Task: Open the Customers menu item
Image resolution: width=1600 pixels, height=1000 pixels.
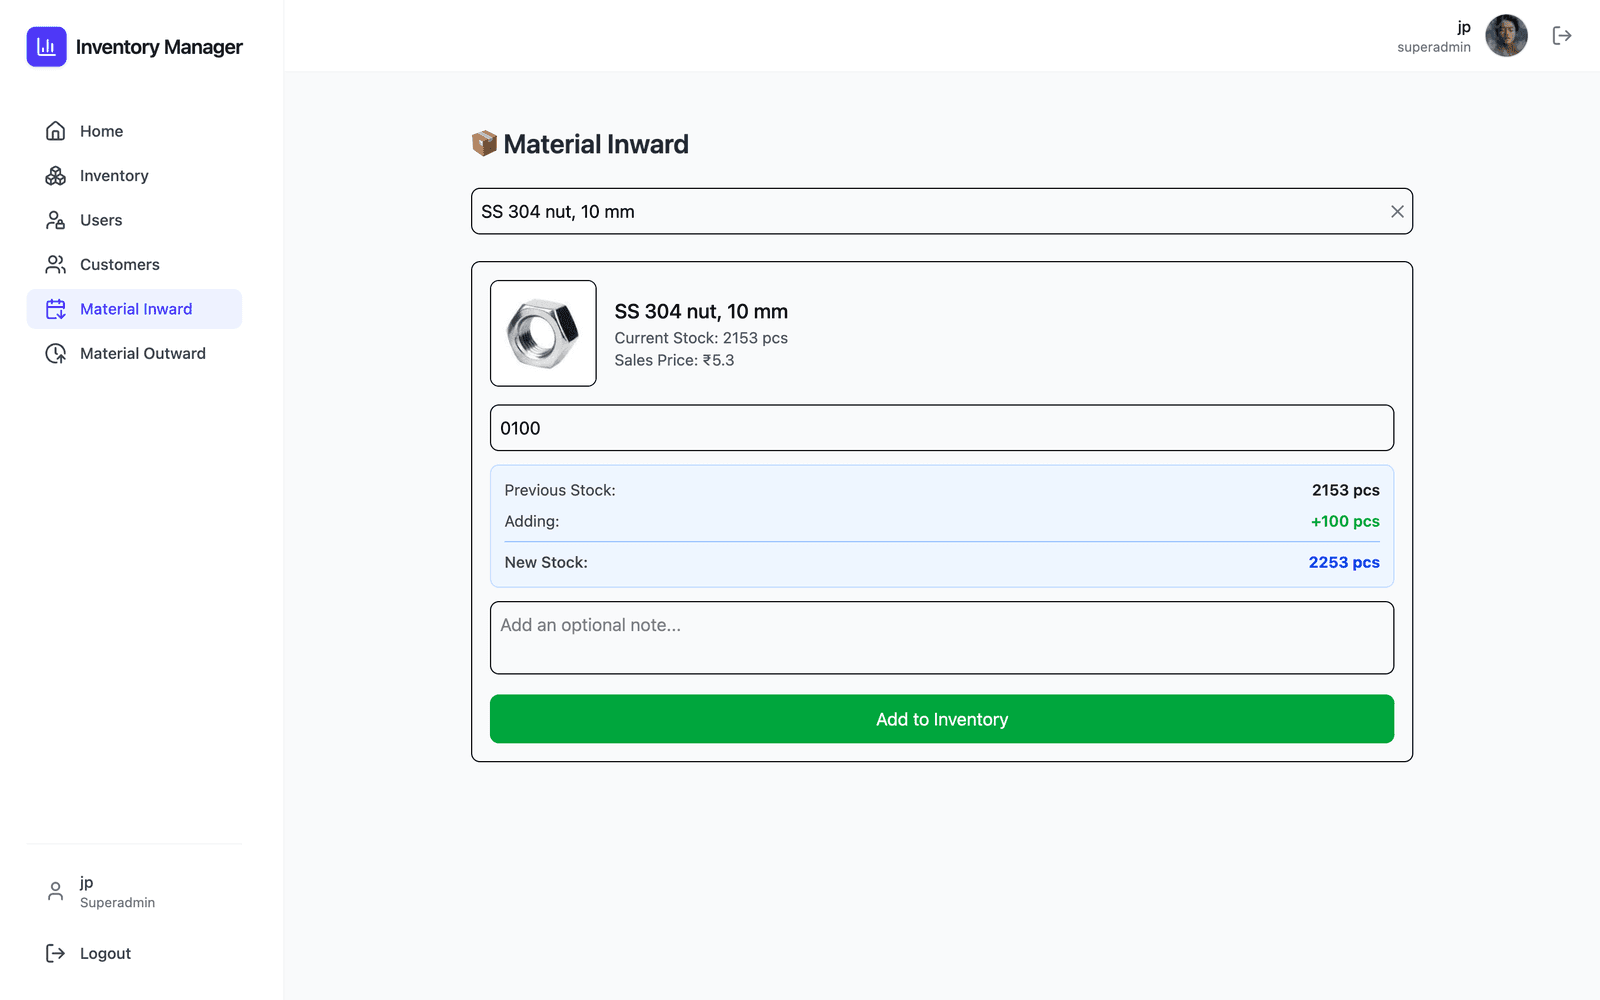Action: point(134,265)
